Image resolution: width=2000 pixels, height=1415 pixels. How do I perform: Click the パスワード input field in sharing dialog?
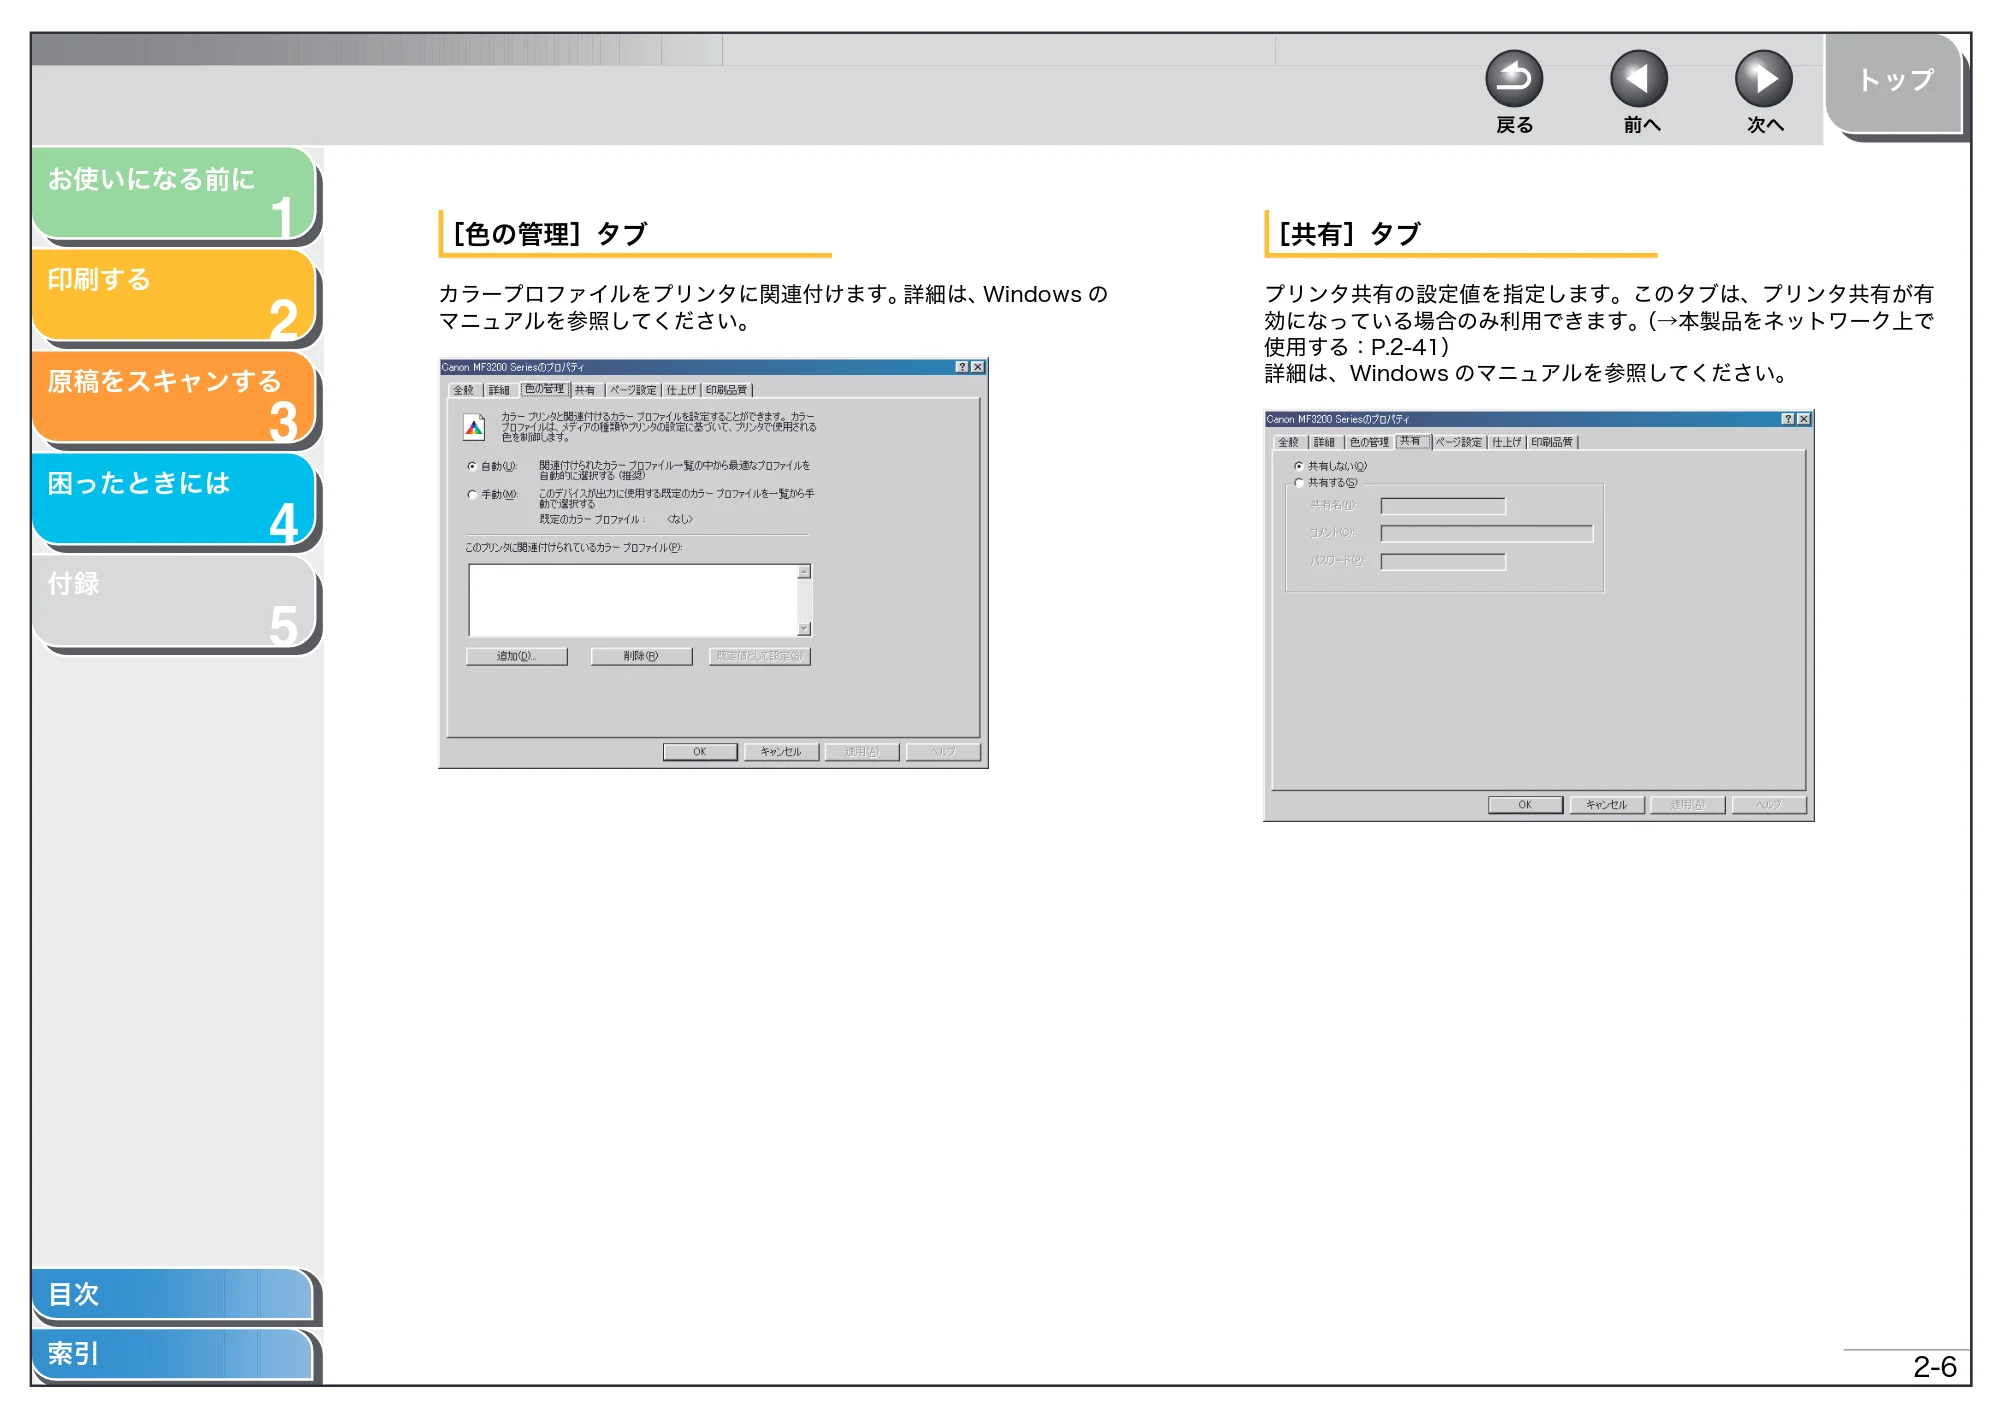(1443, 562)
